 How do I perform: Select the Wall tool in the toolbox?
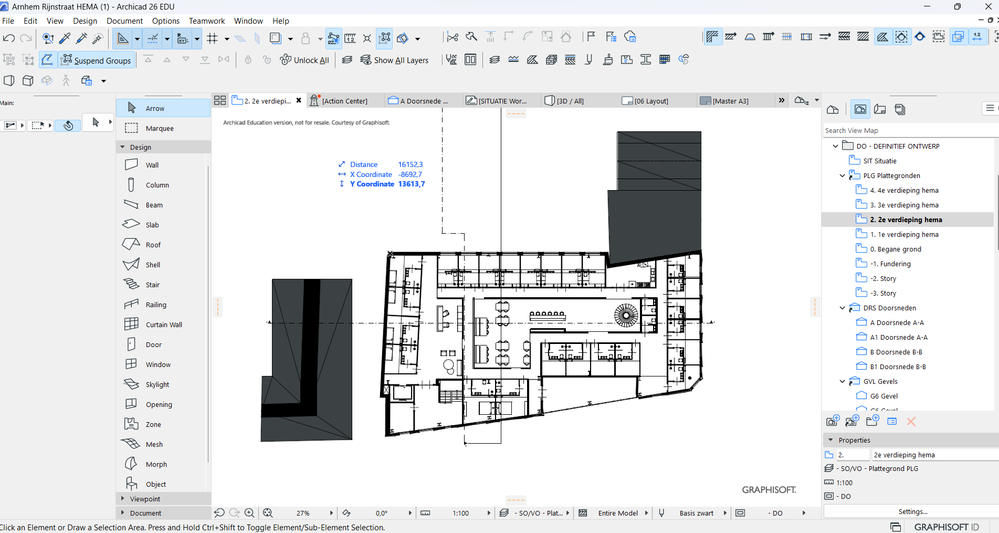pos(152,165)
